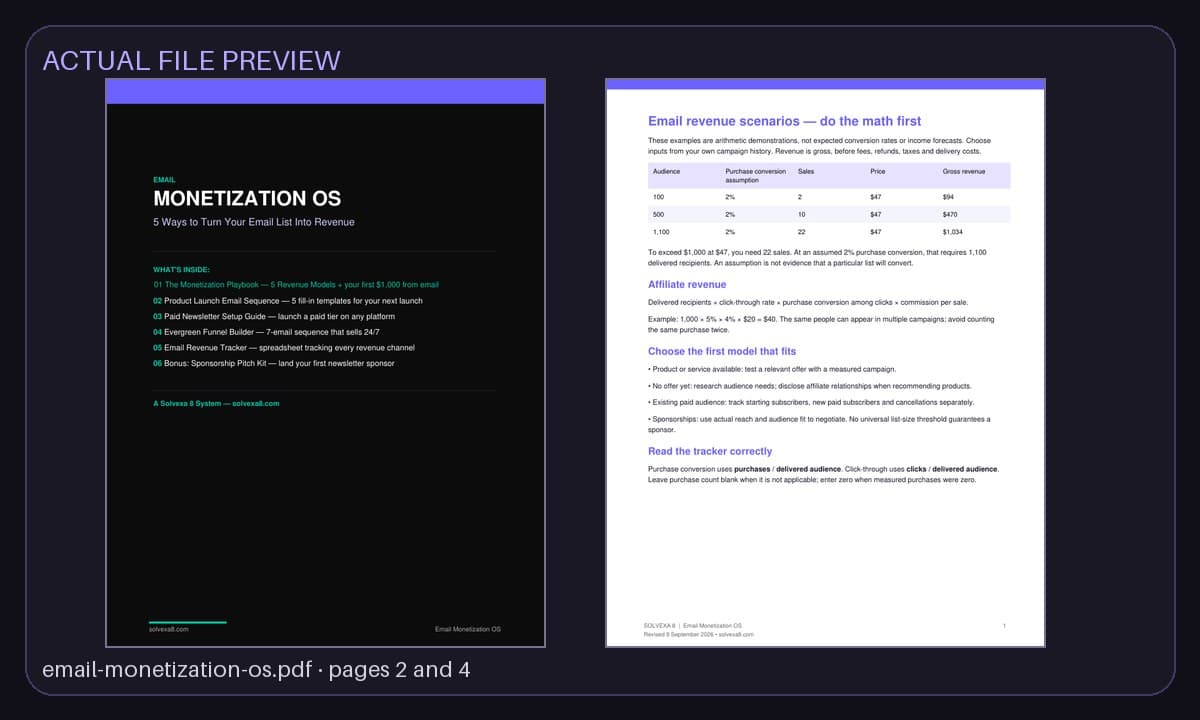Select "04 Evergreen Funnel Builder" line
This screenshot has height=720, width=1200.
tap(266, 331)
